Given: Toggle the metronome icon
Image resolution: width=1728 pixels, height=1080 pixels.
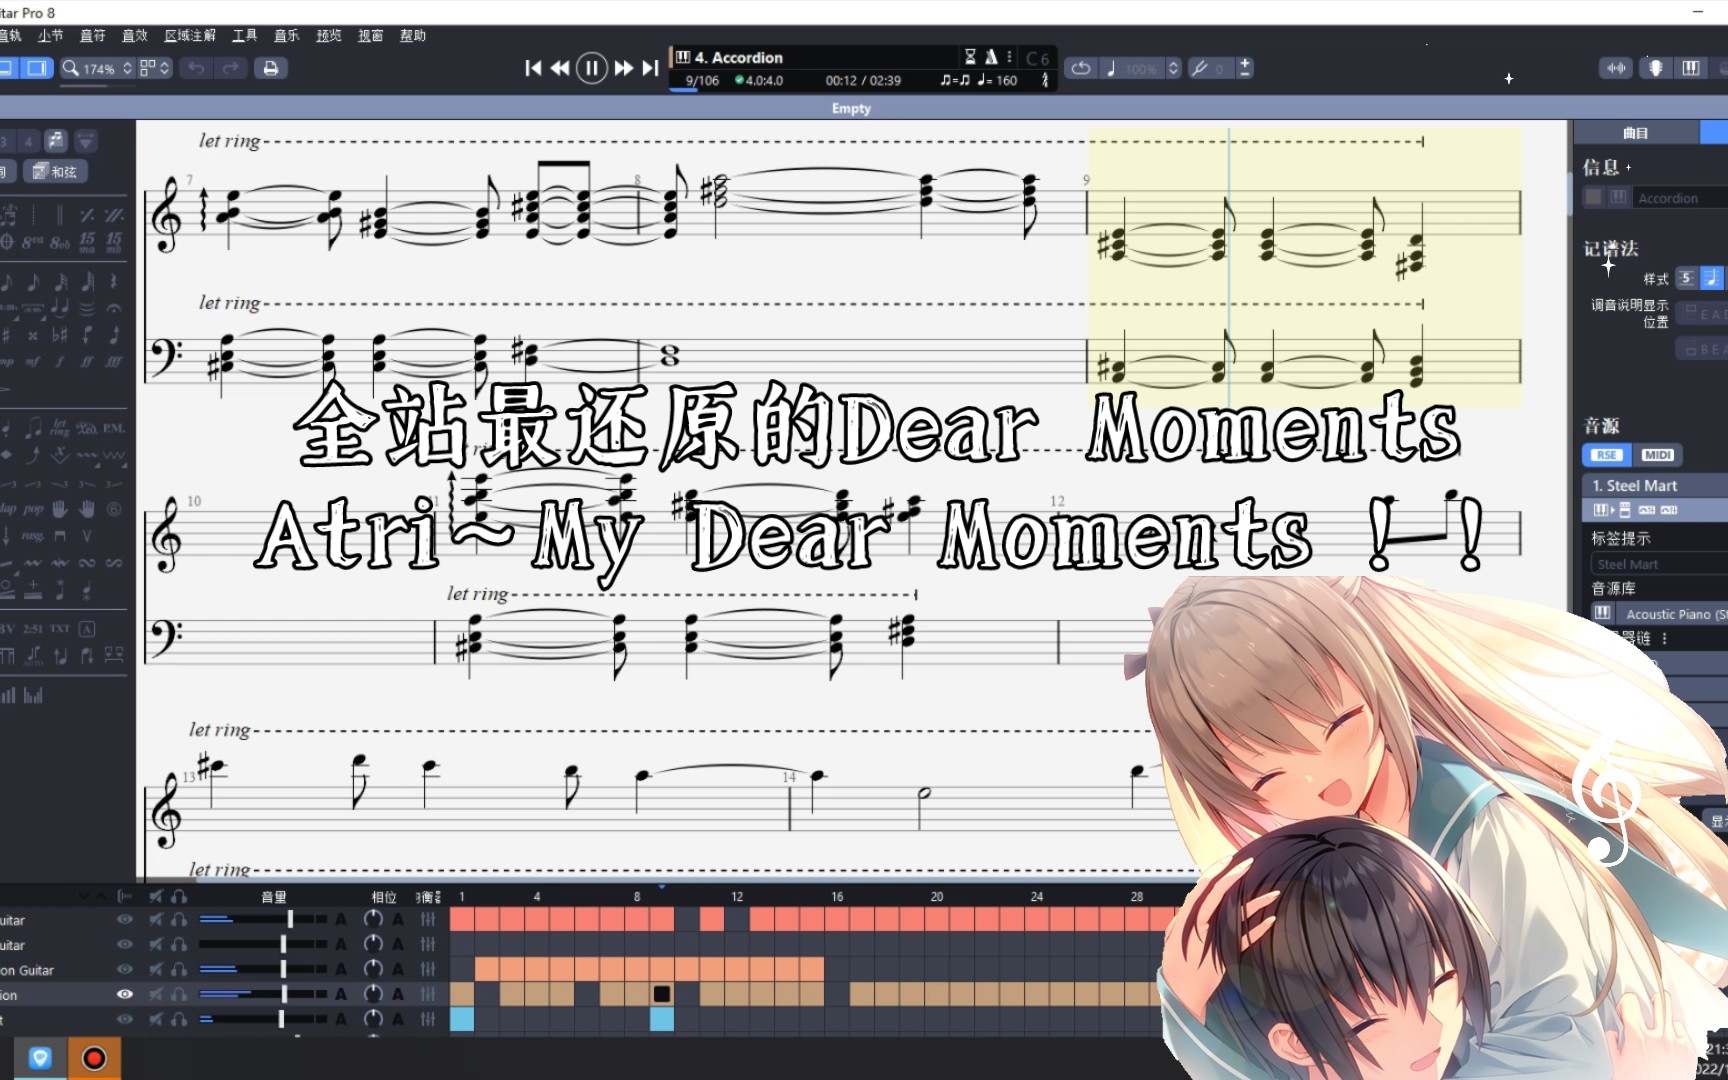Looking at the screenshot, I should (x=991, y=57).
